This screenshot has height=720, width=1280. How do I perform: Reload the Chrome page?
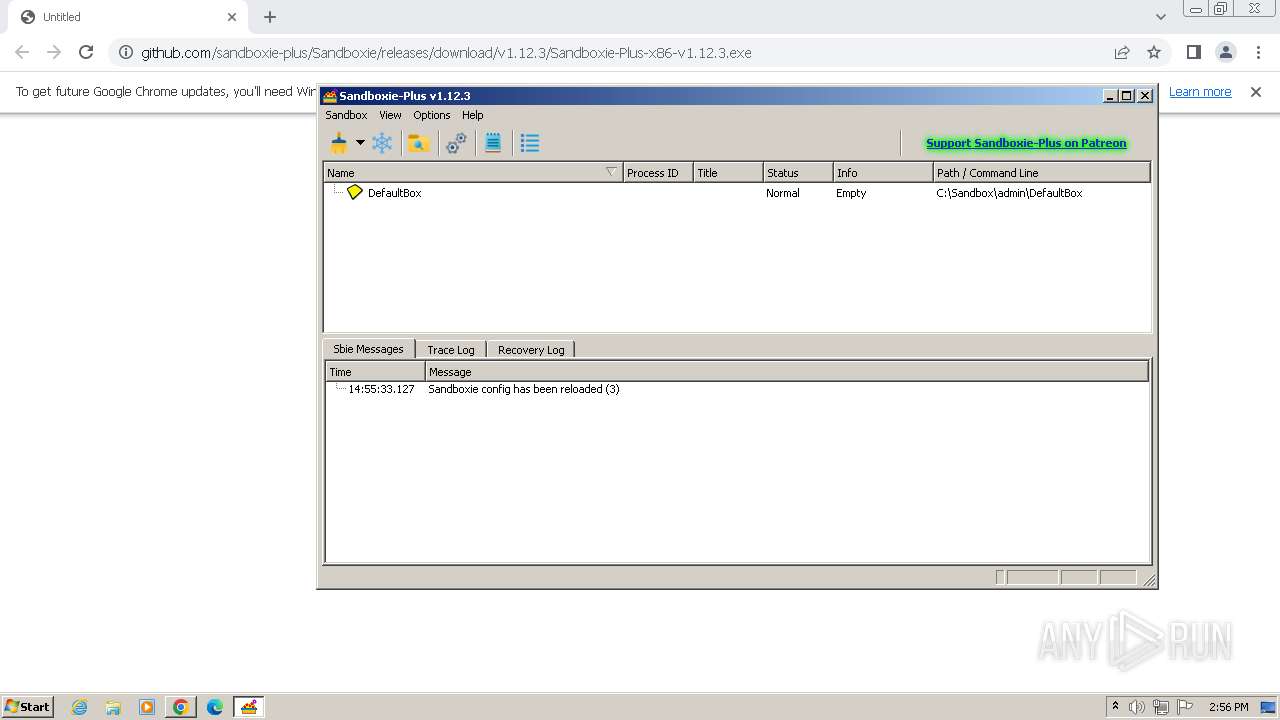coord(86,52)
